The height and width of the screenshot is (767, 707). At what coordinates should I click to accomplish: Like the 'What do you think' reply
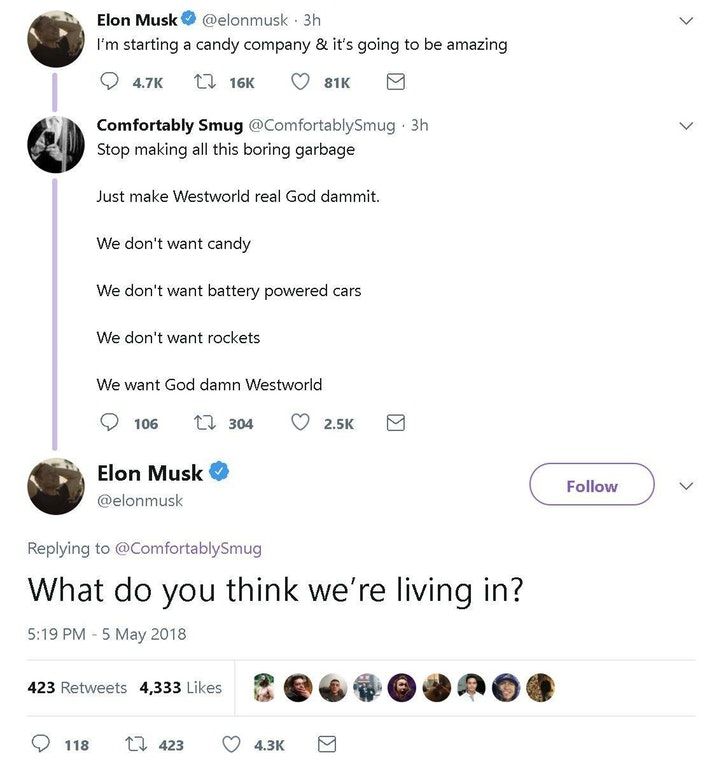point(231,744)
